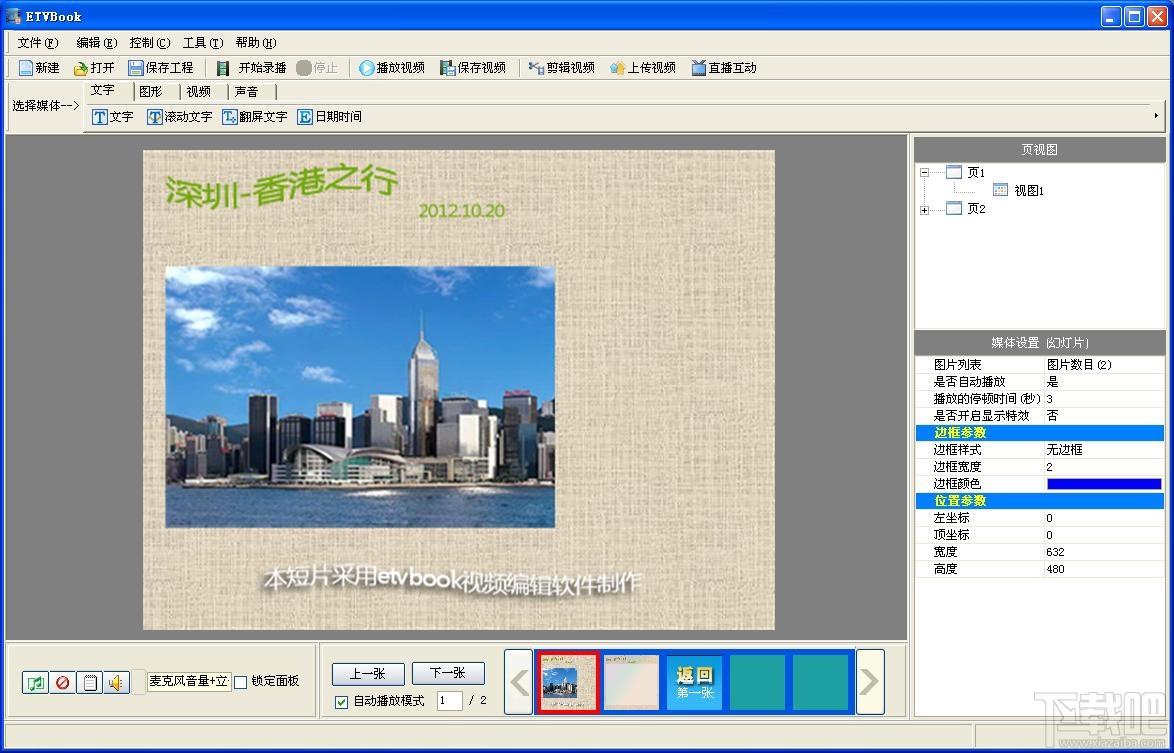Click title 深圳-香港之行 on slide

282,187
